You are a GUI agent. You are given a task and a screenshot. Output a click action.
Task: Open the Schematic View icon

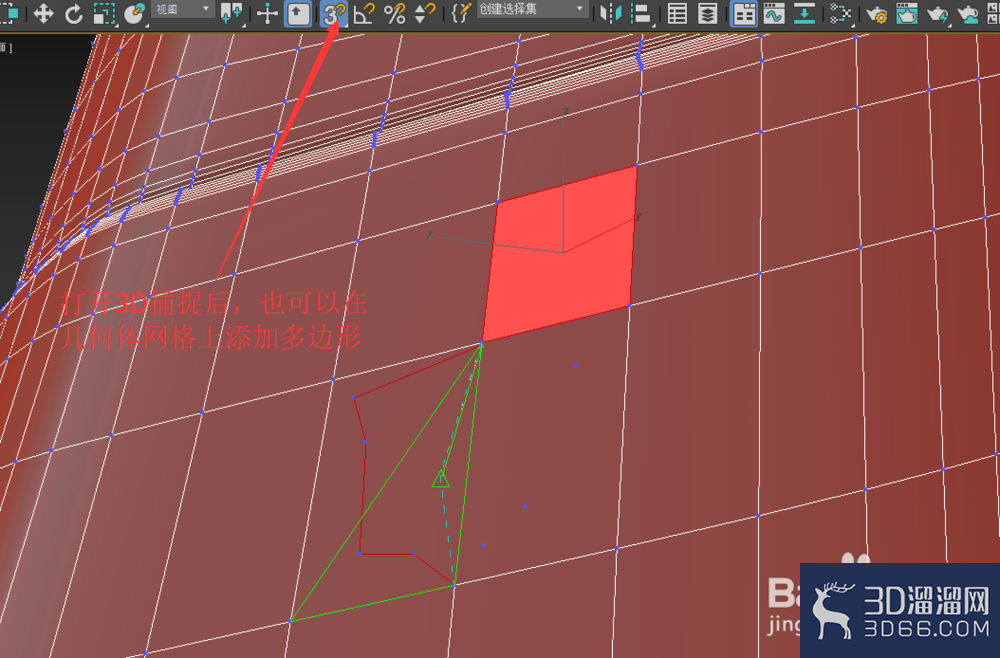tap(804, 13)
